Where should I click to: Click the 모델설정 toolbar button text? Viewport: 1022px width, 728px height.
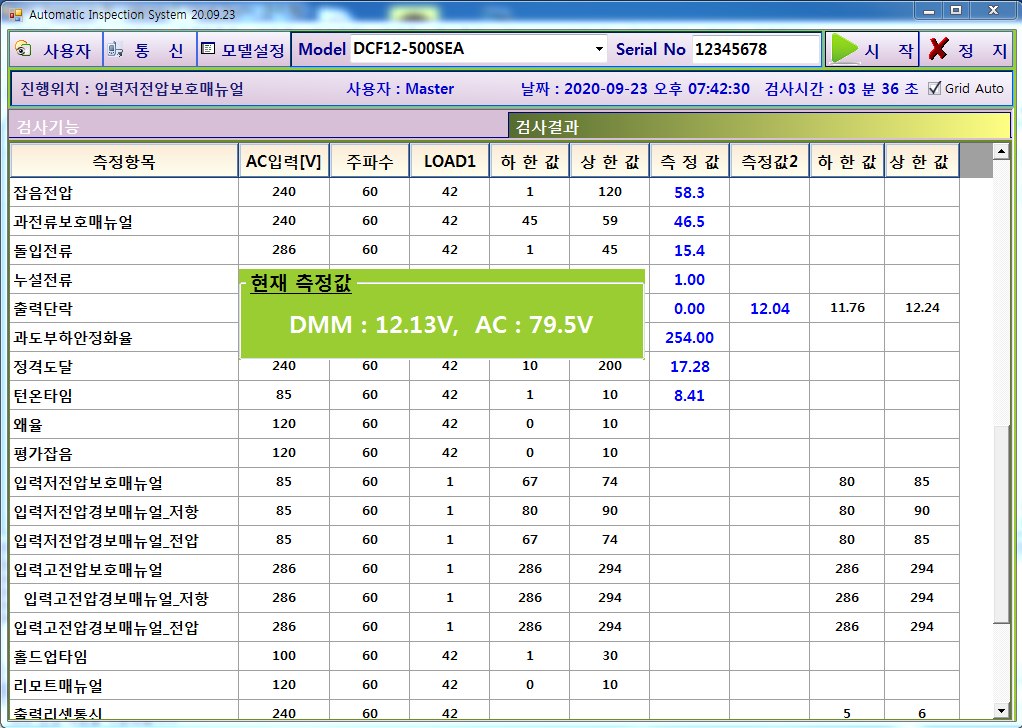coord(253,50)
